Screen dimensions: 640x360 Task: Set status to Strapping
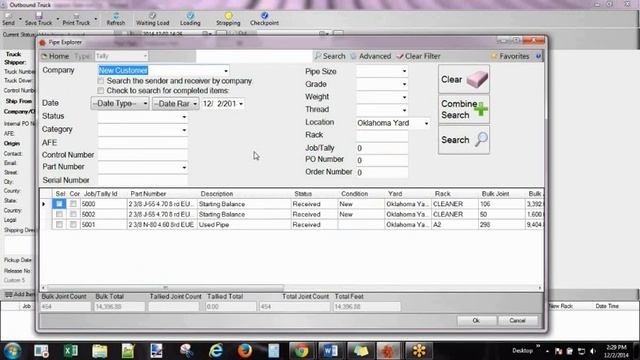pyautogui.click(x=228, y=19)
